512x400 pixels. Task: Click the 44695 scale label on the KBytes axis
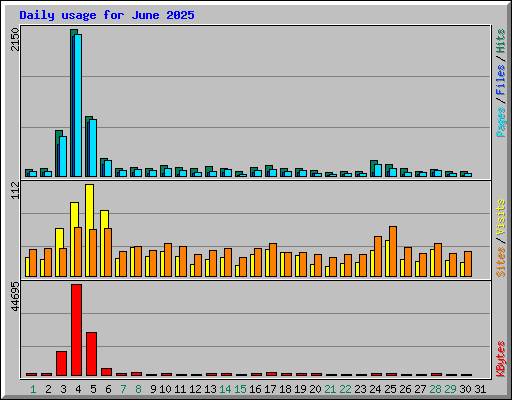pos(15,296)
